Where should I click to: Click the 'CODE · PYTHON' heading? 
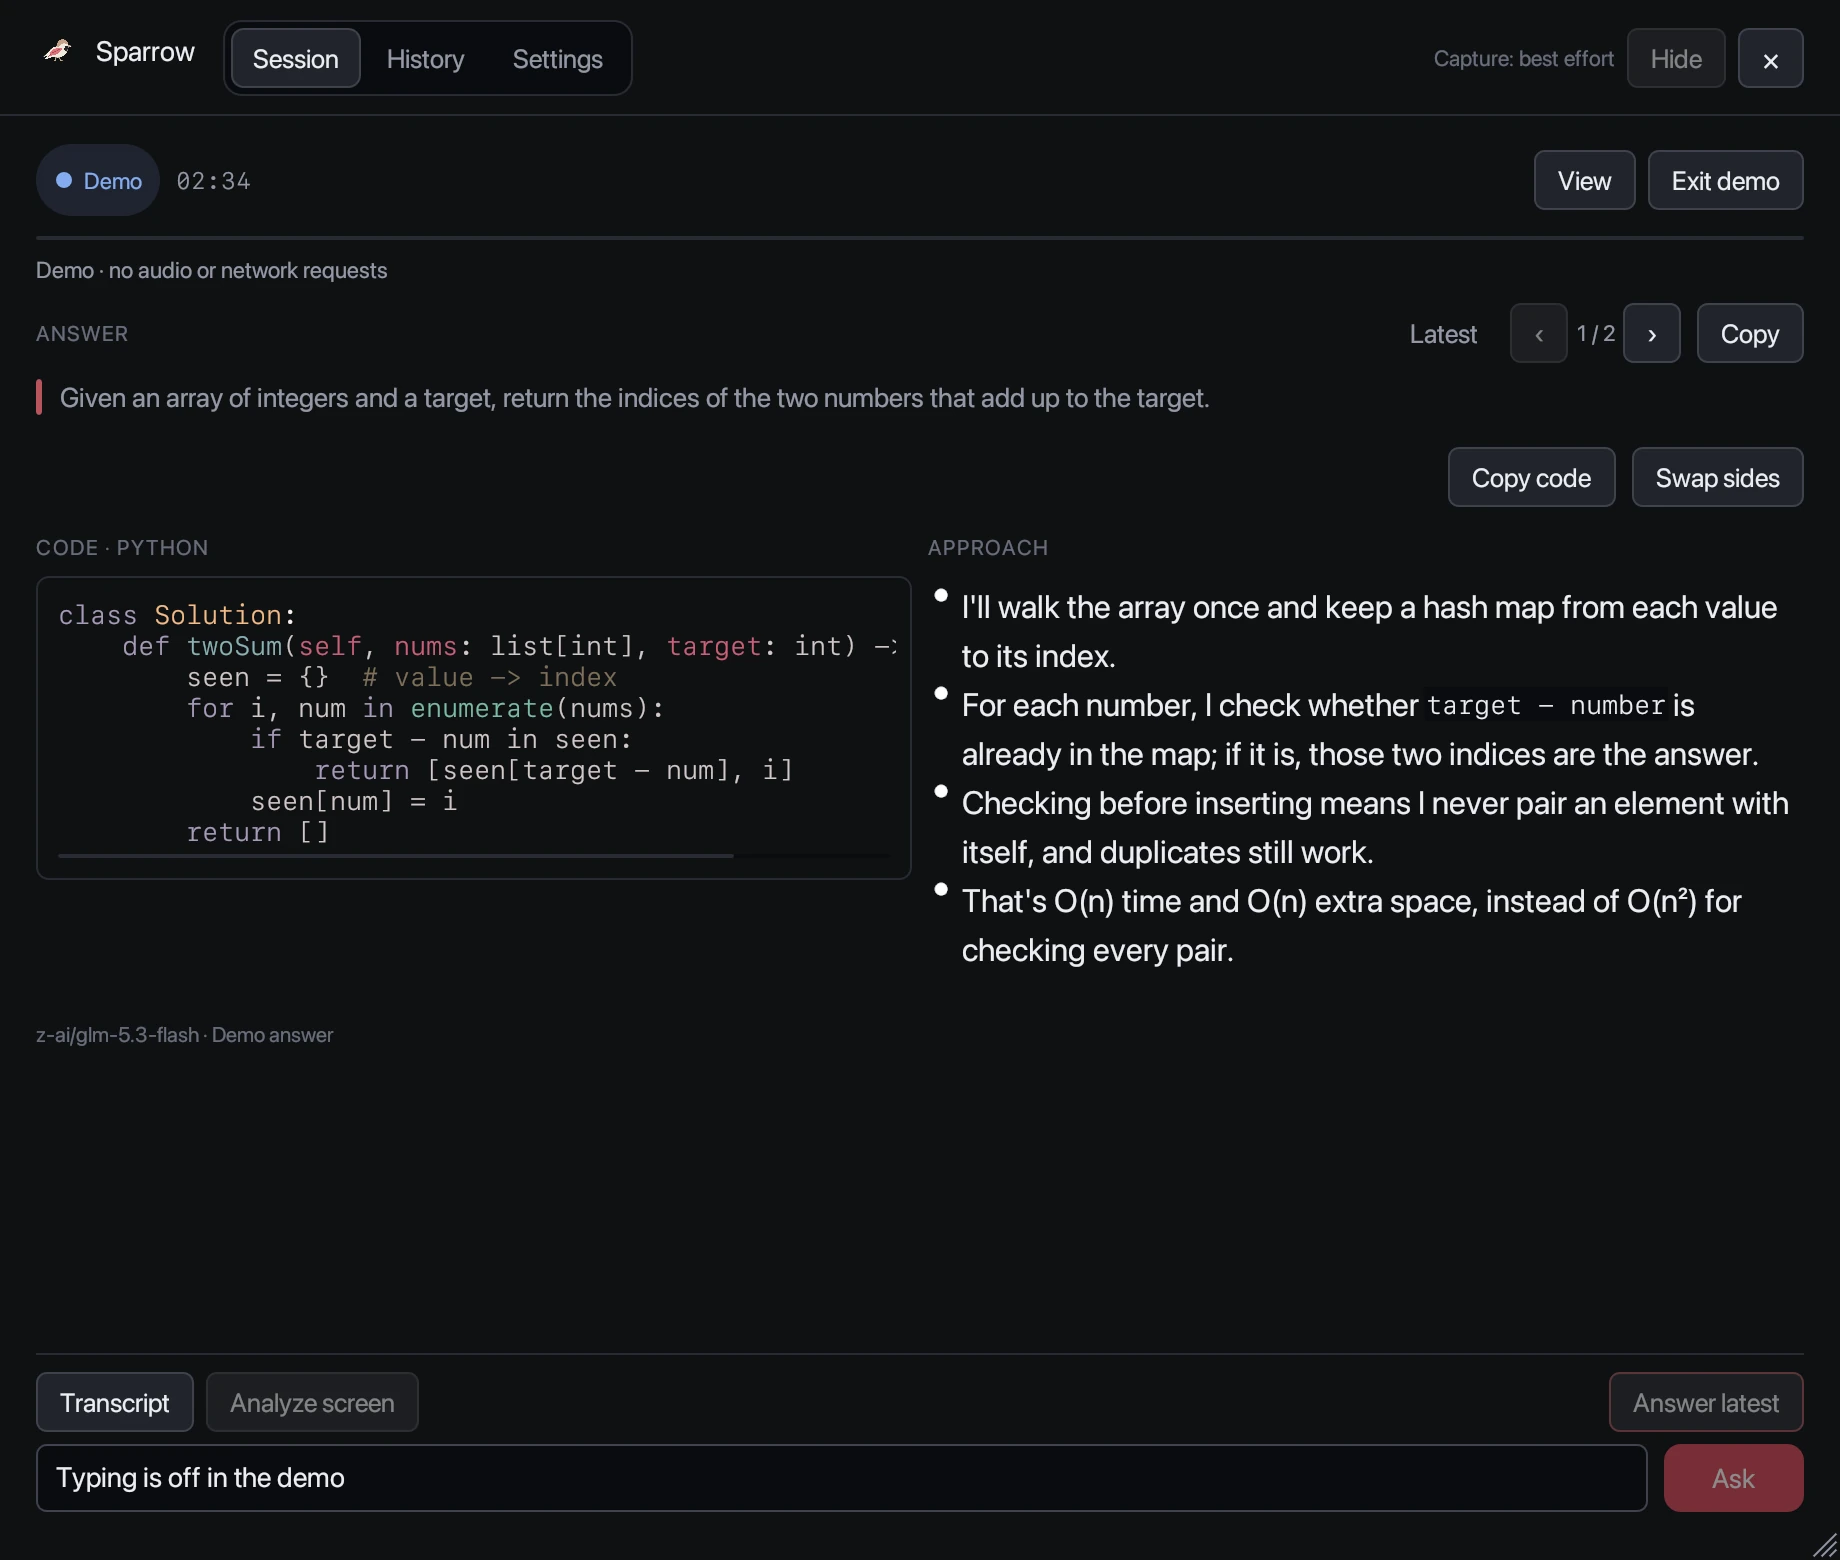pyautogui.click(x=122, y=548)
